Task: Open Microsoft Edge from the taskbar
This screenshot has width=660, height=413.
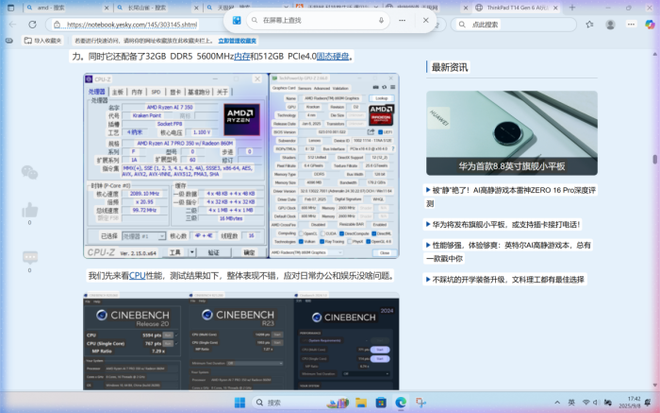Action: click(x=401, y=402)
